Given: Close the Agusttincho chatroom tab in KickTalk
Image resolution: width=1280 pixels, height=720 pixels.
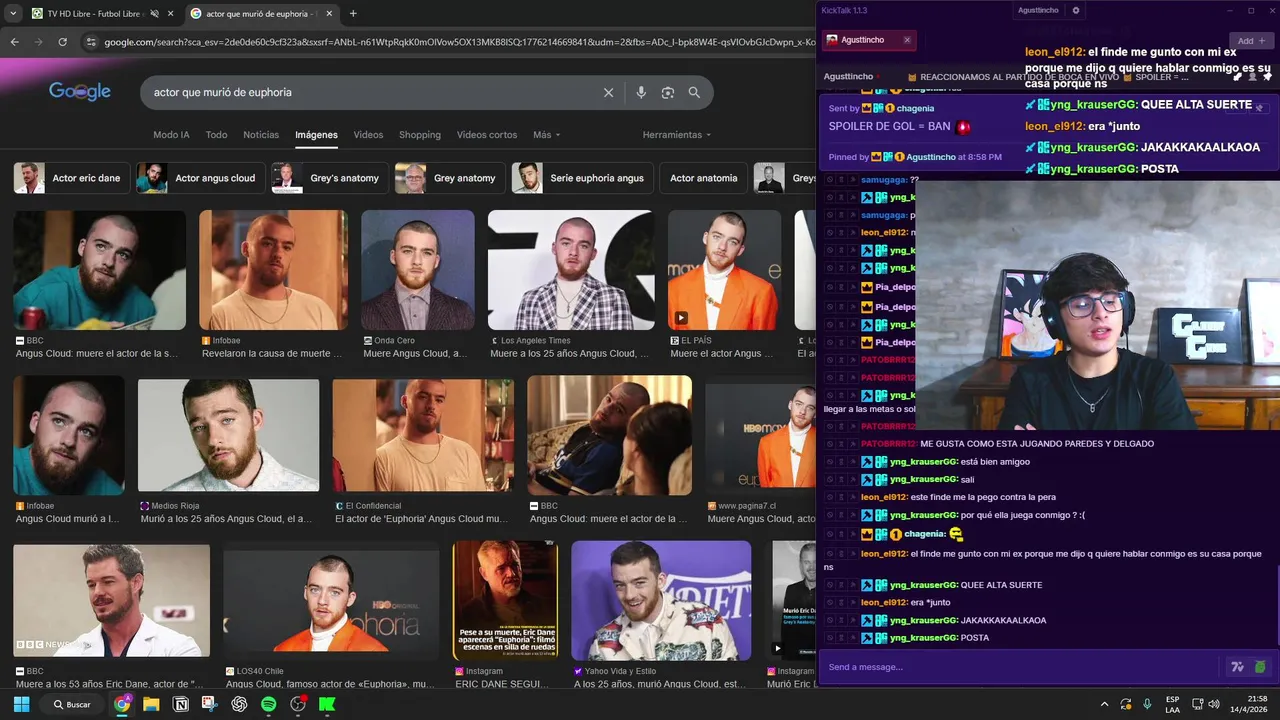Looking at the screenshot, I should click(x=907, y=40).
